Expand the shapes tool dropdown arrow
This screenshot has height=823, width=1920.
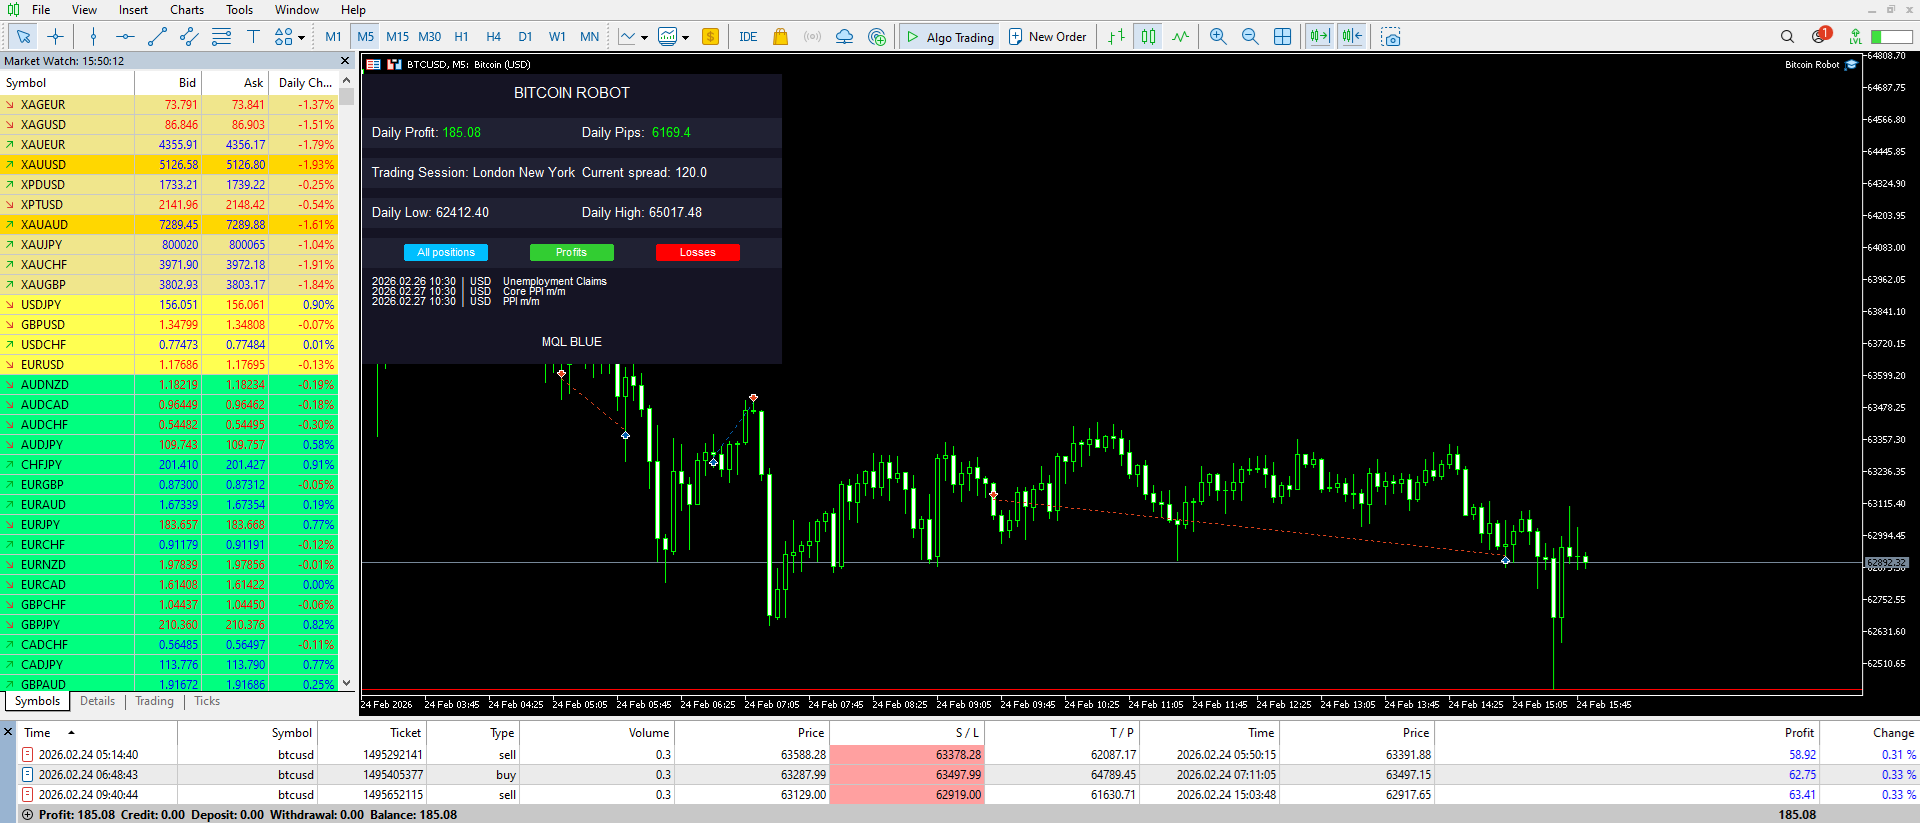point(301,38)
